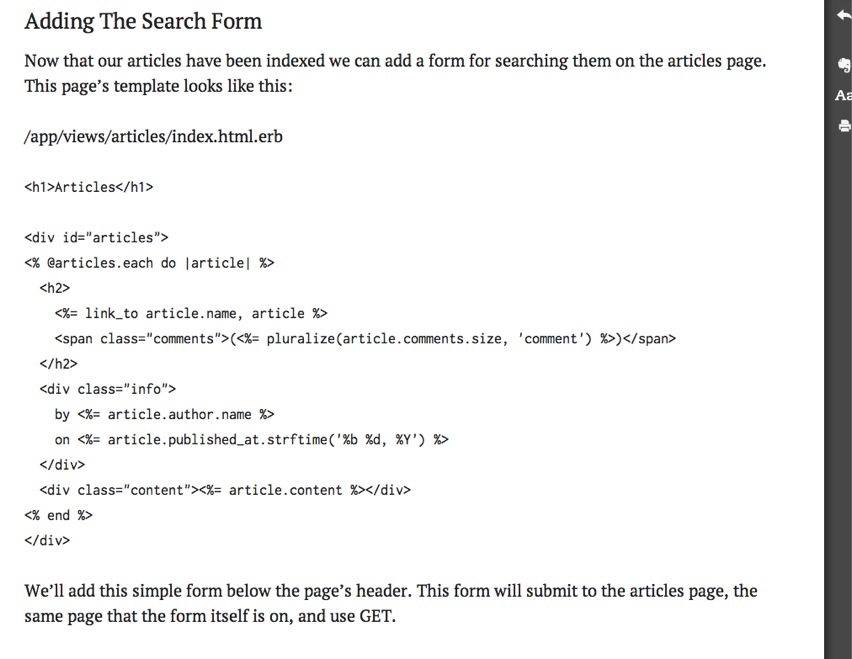Screen dimensions: 852x659
Task: Click the published_at.strftime code line
Action: (x=252, y=440)
